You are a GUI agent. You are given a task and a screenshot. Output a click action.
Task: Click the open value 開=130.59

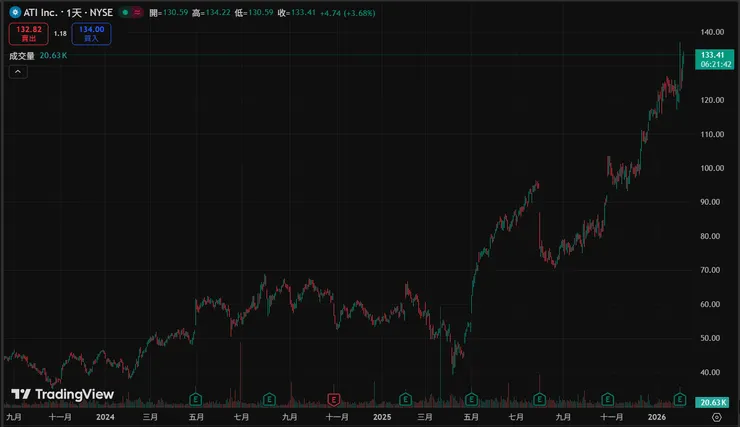(x=168, y=13)
